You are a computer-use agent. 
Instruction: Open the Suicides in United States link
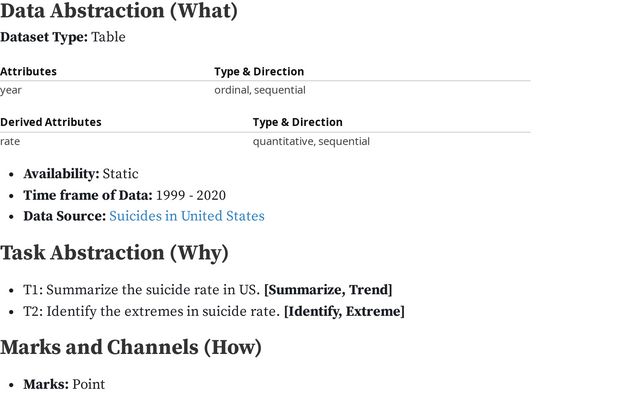187,216
